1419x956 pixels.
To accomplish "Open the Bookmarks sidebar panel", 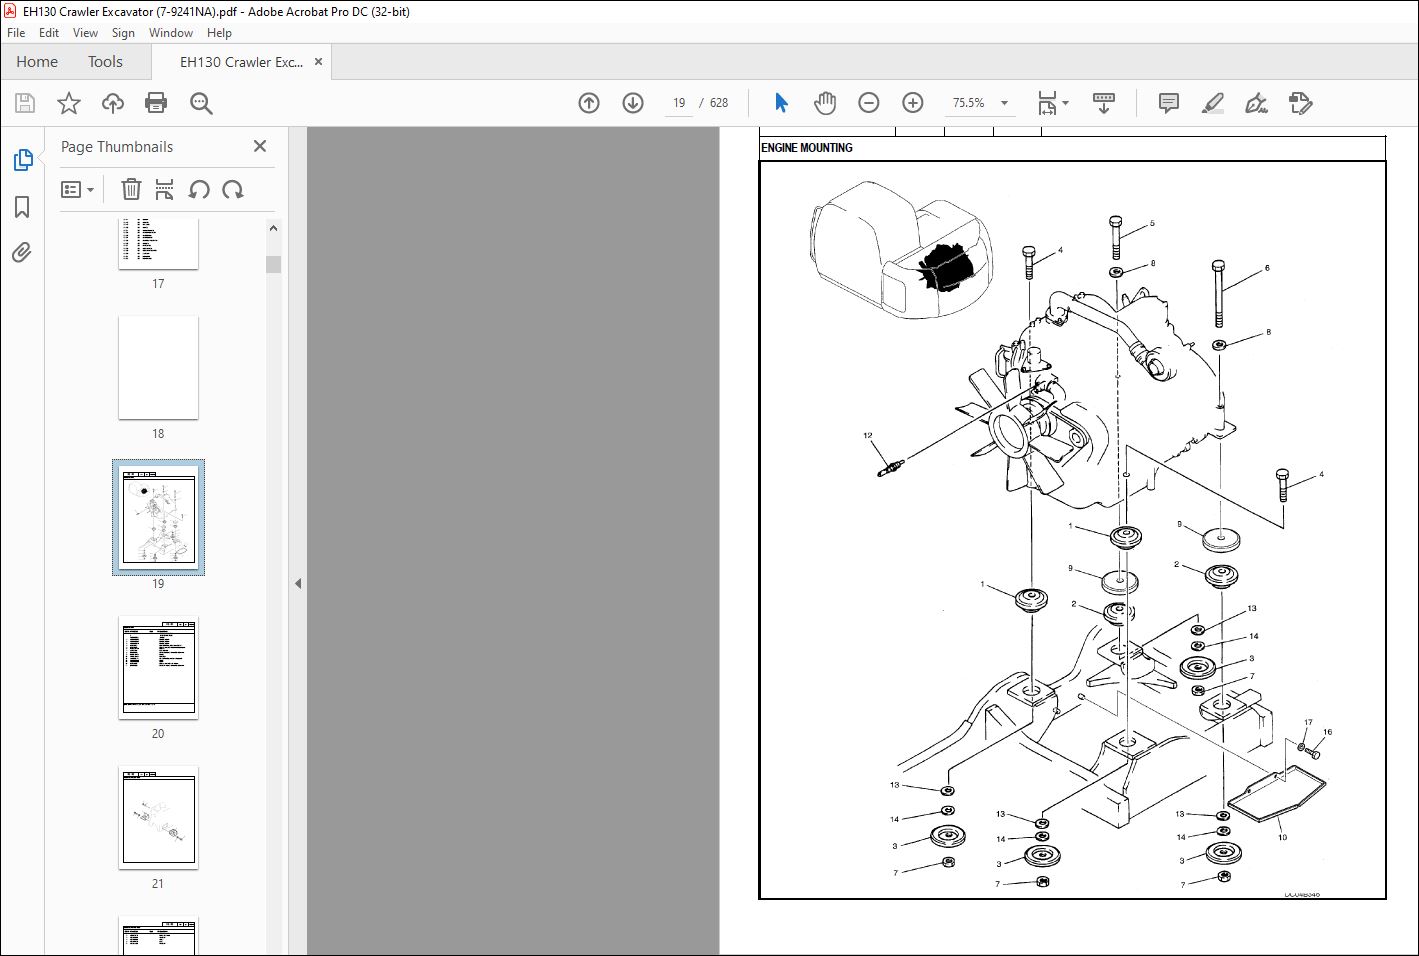I will [x=22, y=207].
